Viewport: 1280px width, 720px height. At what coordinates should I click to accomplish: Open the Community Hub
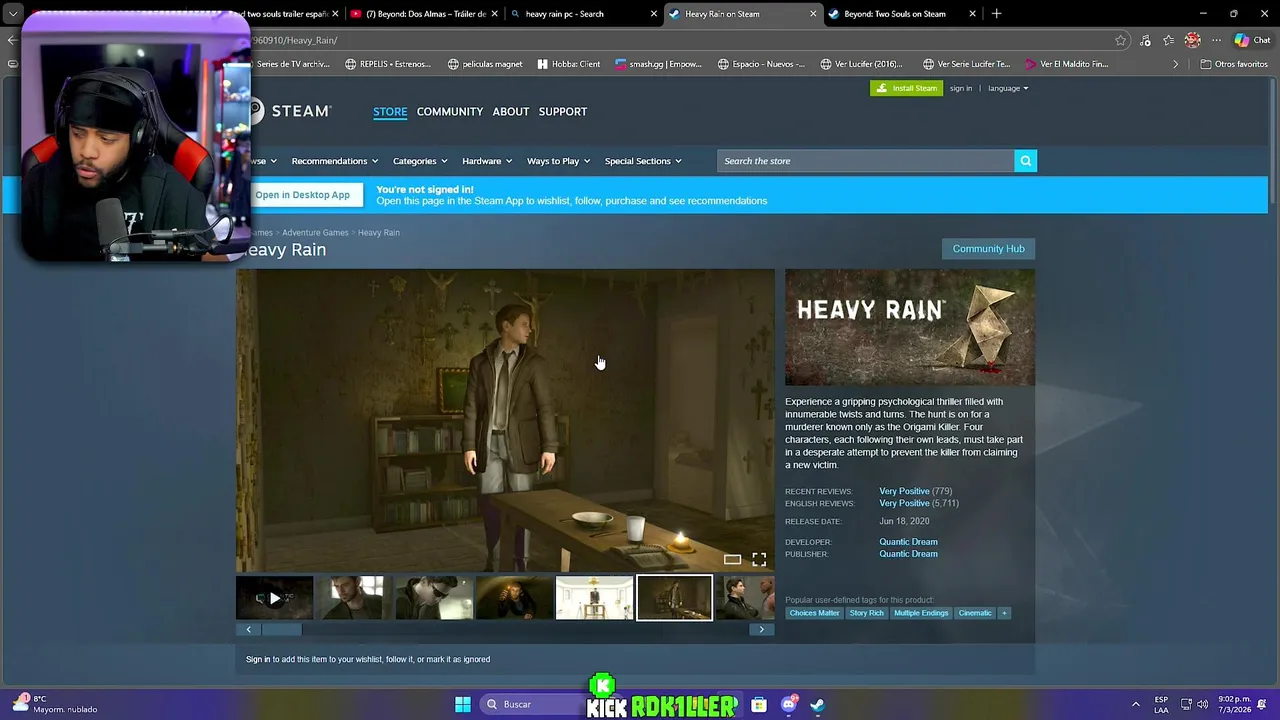click(988, 249)
